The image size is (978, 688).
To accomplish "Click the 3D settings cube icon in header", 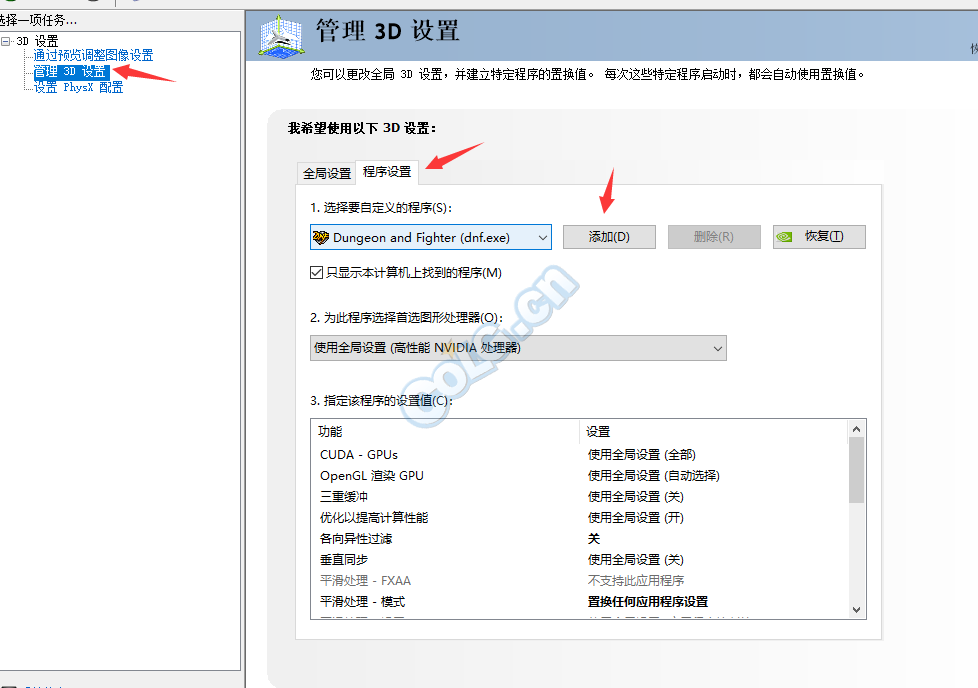I will 281,34.
